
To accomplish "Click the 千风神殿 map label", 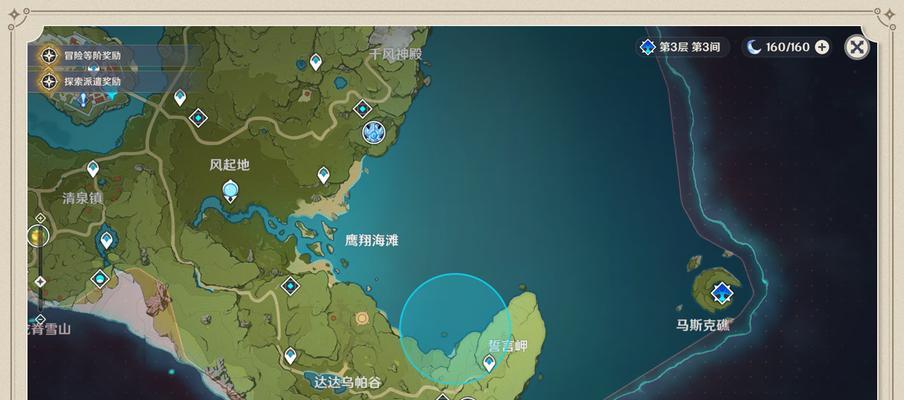I will click(396, 54).
